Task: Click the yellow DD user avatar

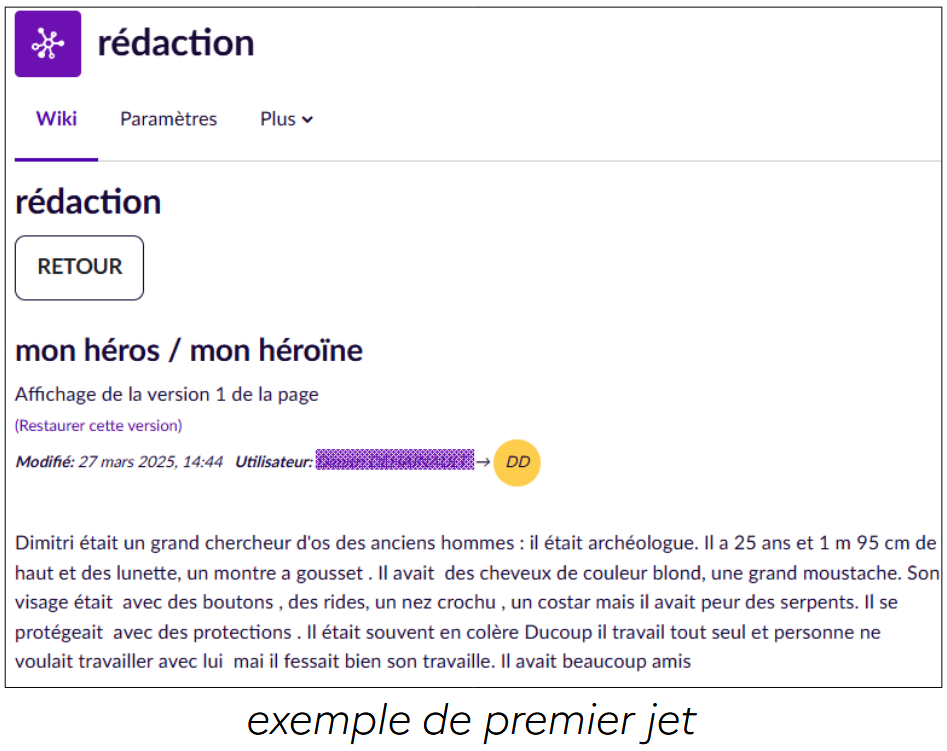Action: [517, 462]
